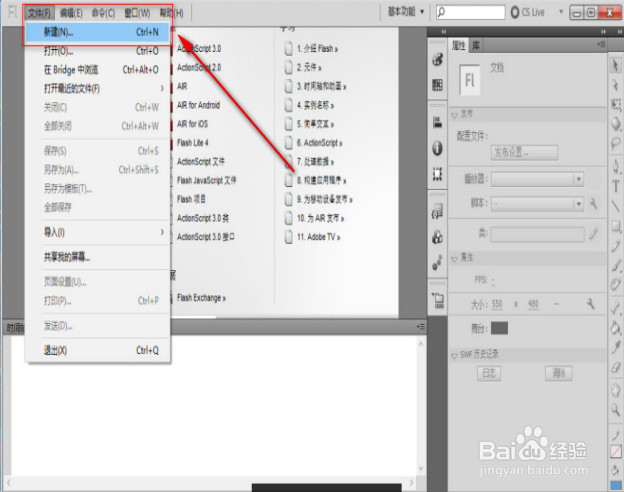
Task: Select the Text (T) tool
Action: tap(616, 185)
